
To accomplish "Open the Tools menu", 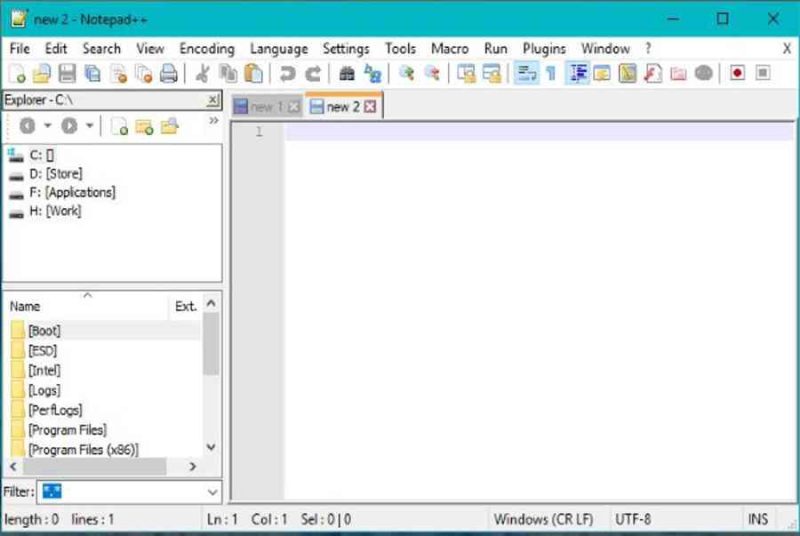I will pyautogui.click(x=401, y=49).
